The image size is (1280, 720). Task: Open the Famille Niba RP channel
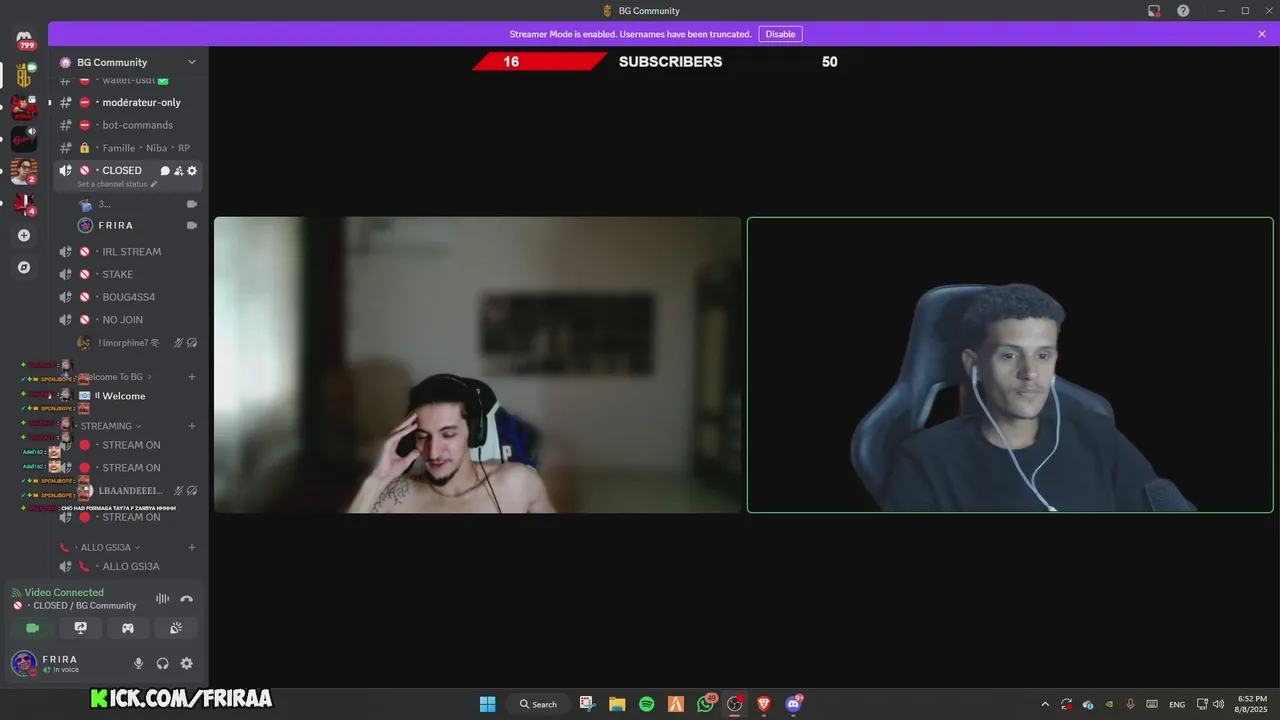coord(129,148)
